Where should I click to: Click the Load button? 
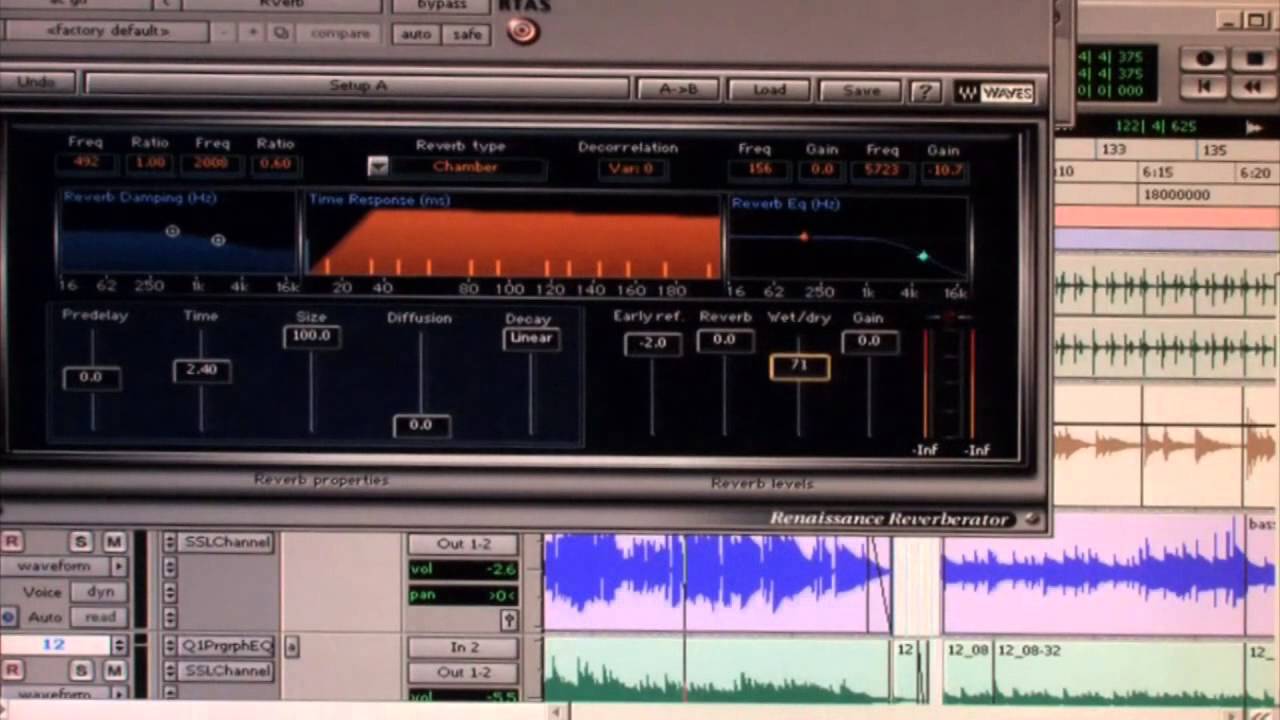pyautogui.click(x=769, y=90)
